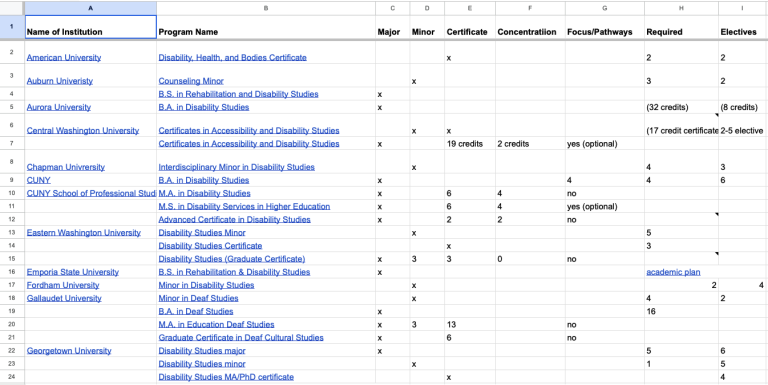Image resolution: width=768 pixels, height=385 pixels.
Task: Open Advanced Certificate in Disability Studies link
Action: (234, 219)
